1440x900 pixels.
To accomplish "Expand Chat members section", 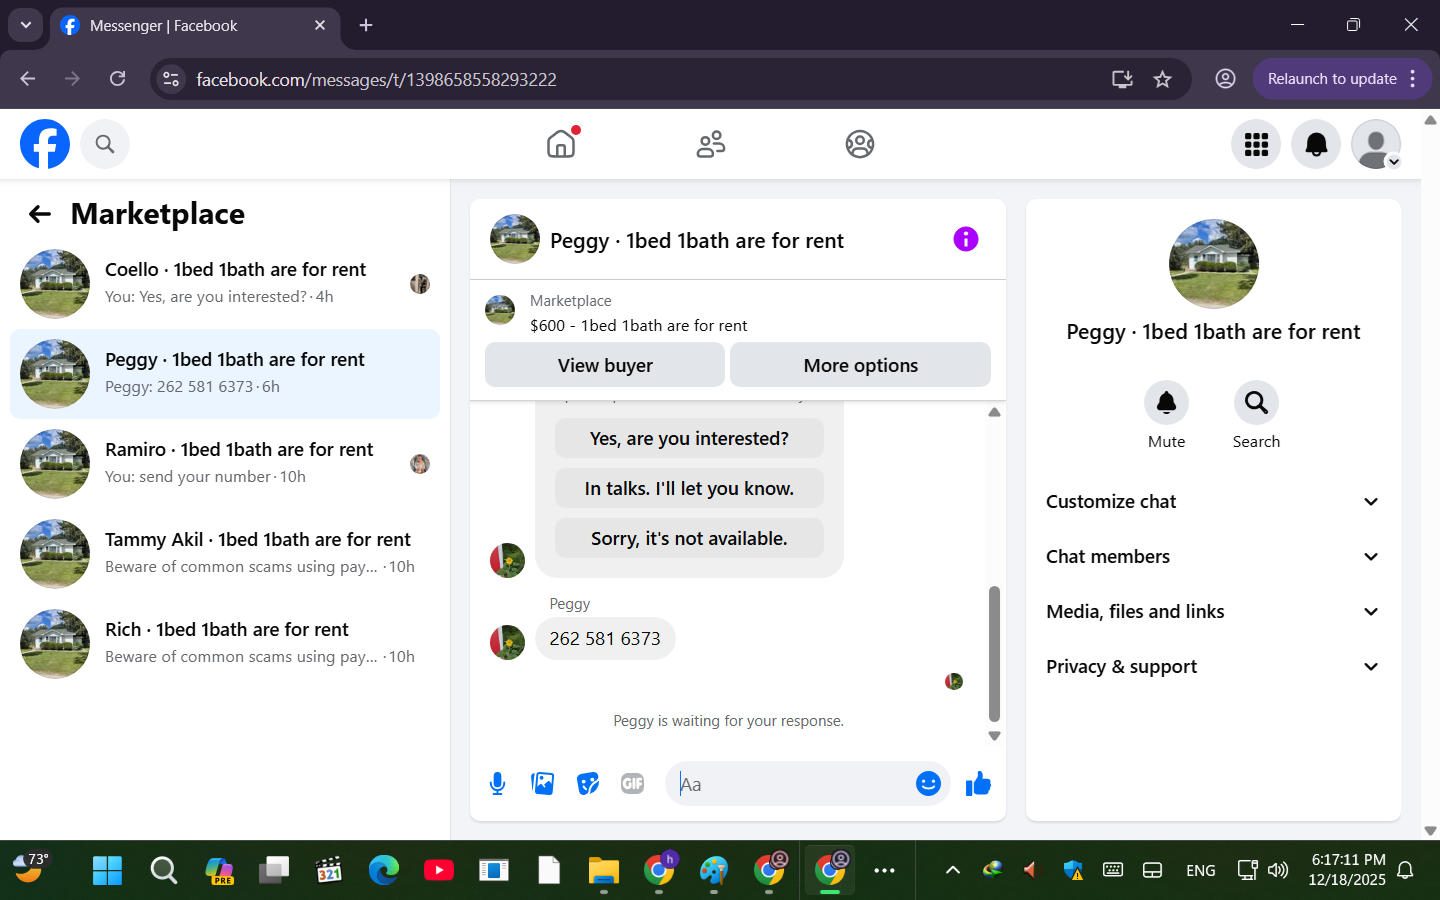I will (1213, 557).
